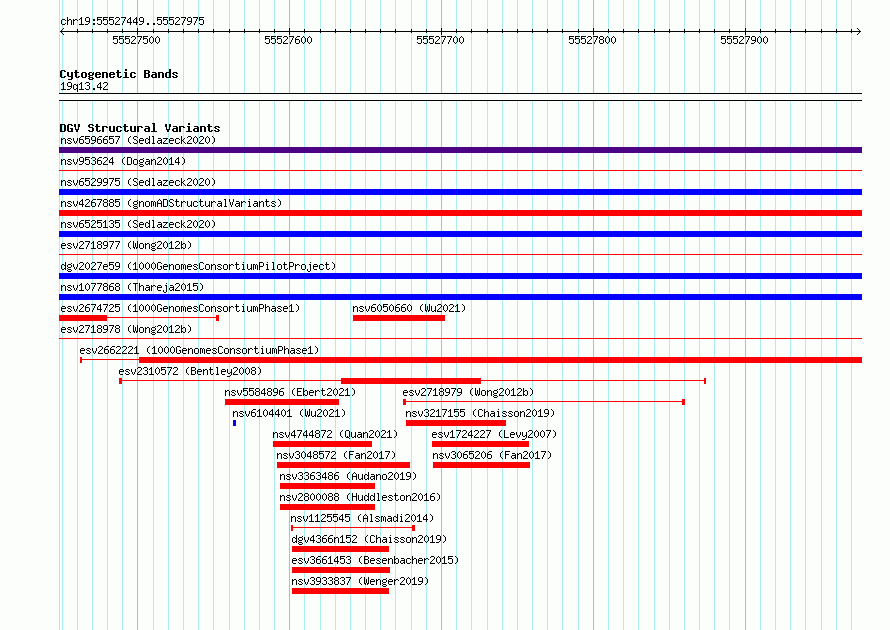Open the dgv4366n152 (Chaisson2019) label
The image size is (890, 630).
coord(369,539)
